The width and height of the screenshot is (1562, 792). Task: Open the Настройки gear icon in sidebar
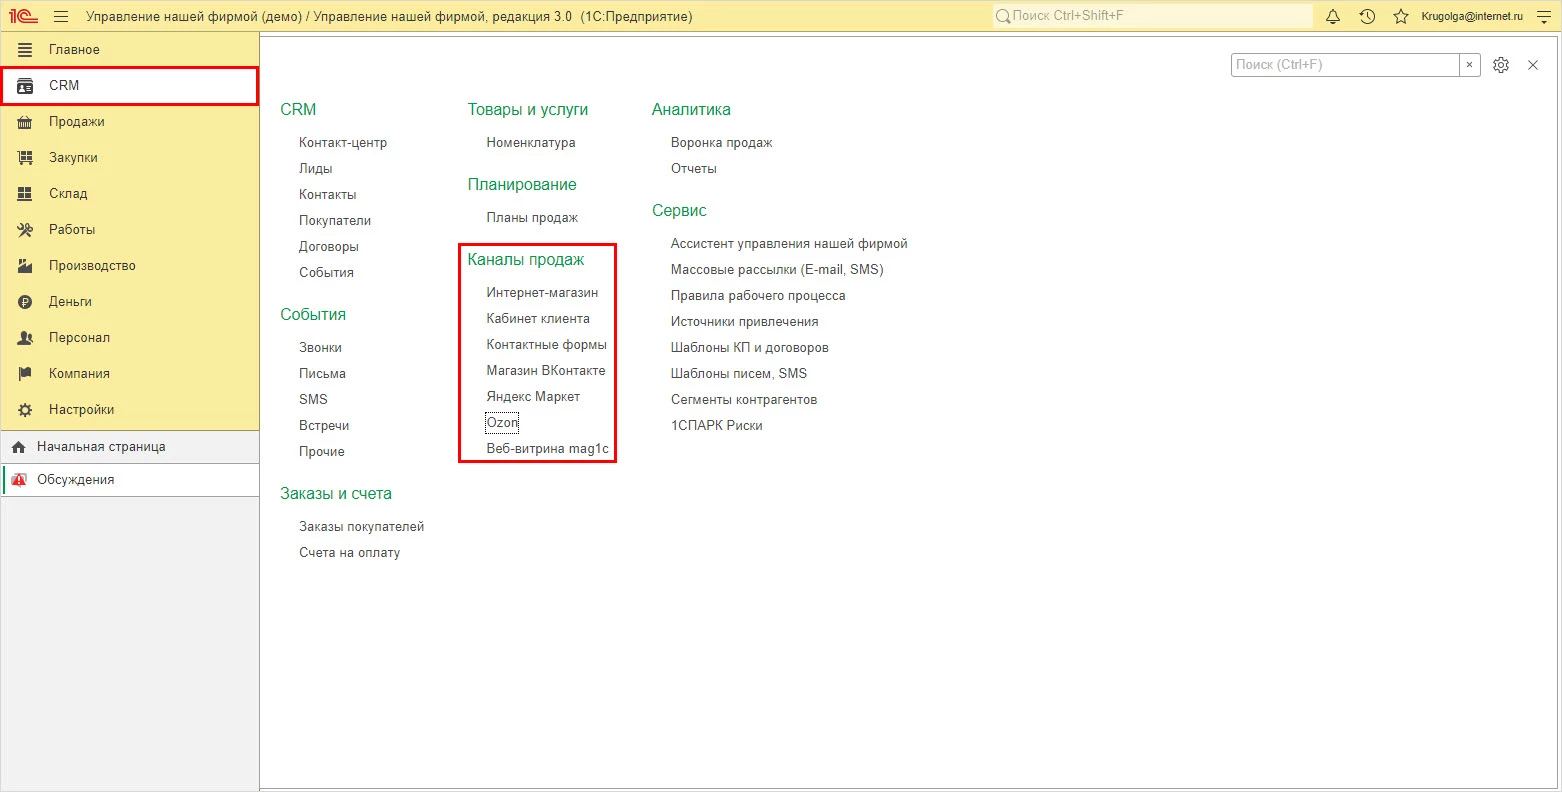point(26,410)
